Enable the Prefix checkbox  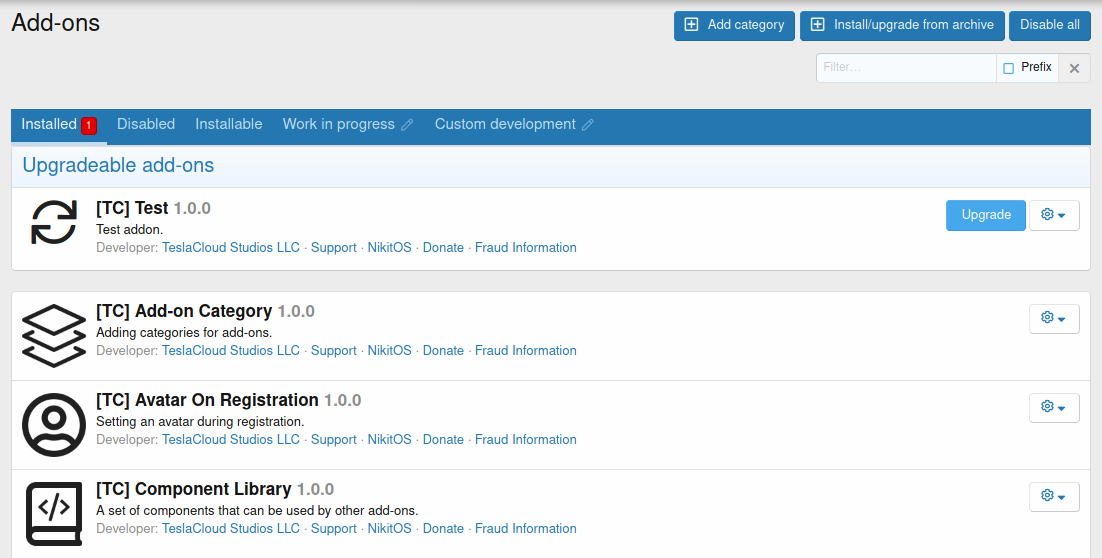[x=1009, y=68]
